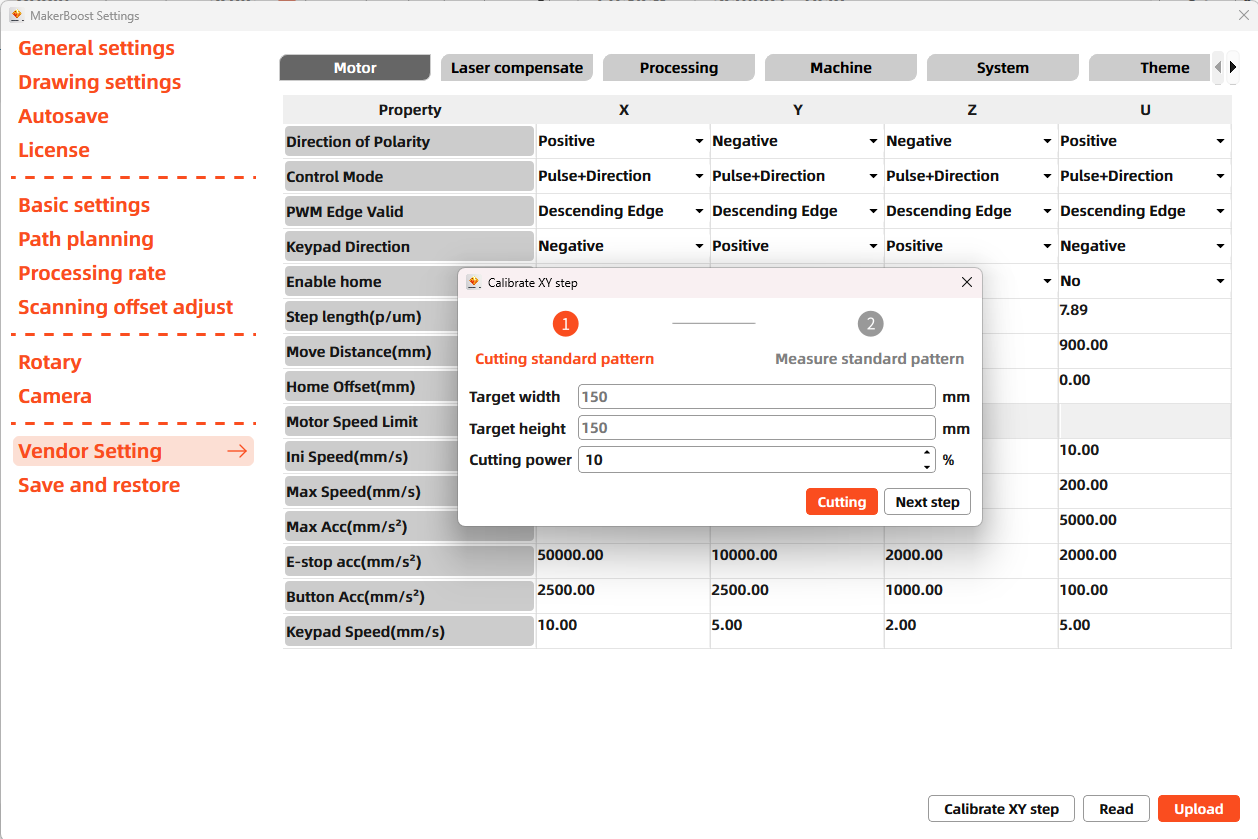Select step 1 Cutting standard pattern circle
This screenshot has height=839, width=1258.
pyautogui.click(x=566, y=323)
